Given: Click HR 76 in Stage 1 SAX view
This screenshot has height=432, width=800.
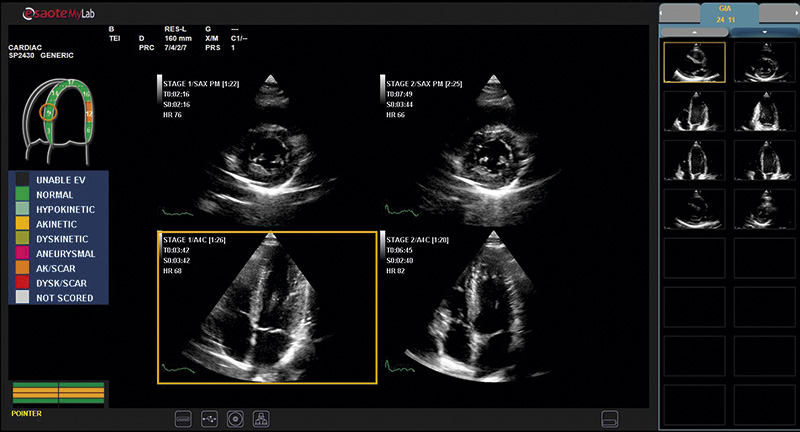Looking at the screenshot, I should [172, 115].
